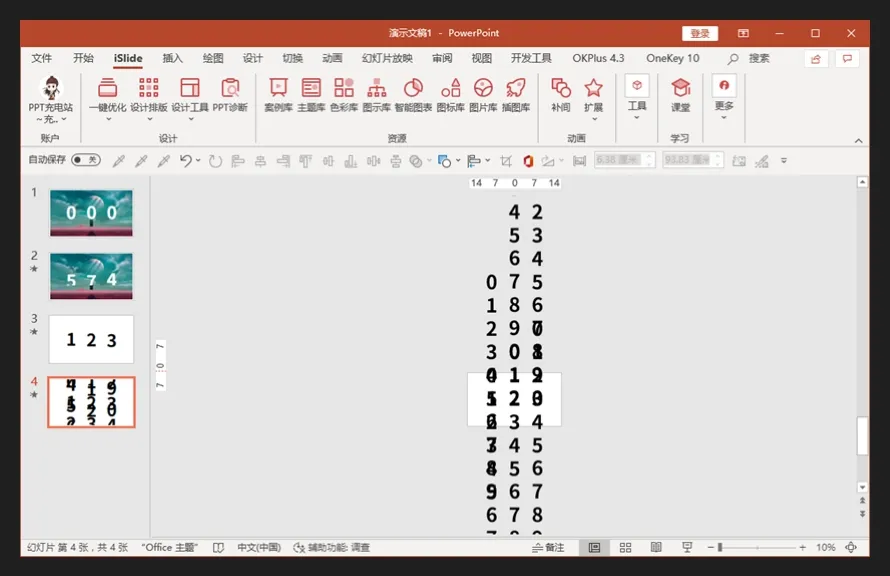Click the 10% zoom level
The width and height of the screenshot is (890, 576).
point(826,547)
